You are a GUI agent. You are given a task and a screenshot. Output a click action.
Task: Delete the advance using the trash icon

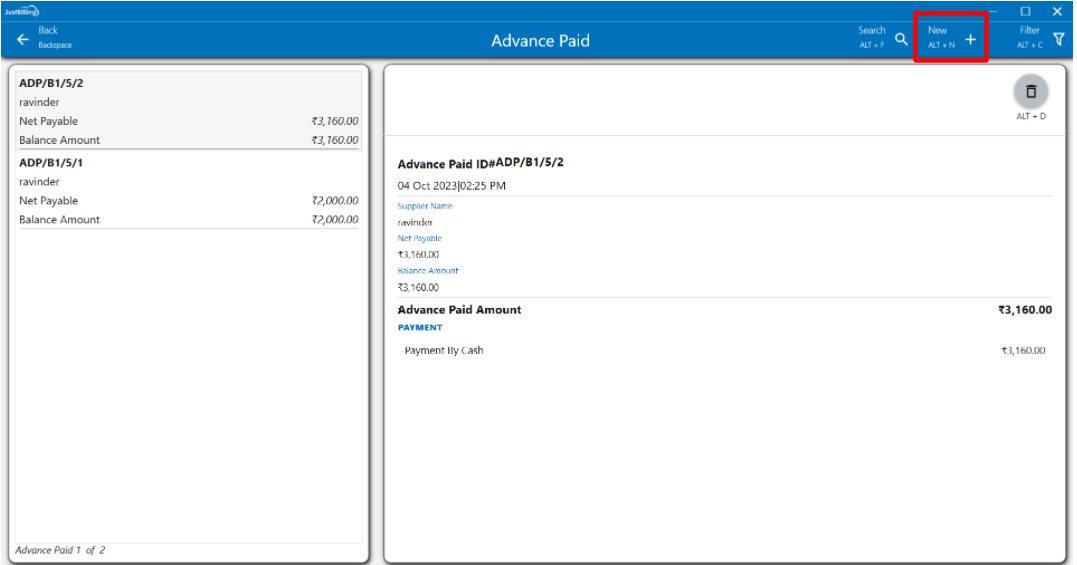[1031, 92]
